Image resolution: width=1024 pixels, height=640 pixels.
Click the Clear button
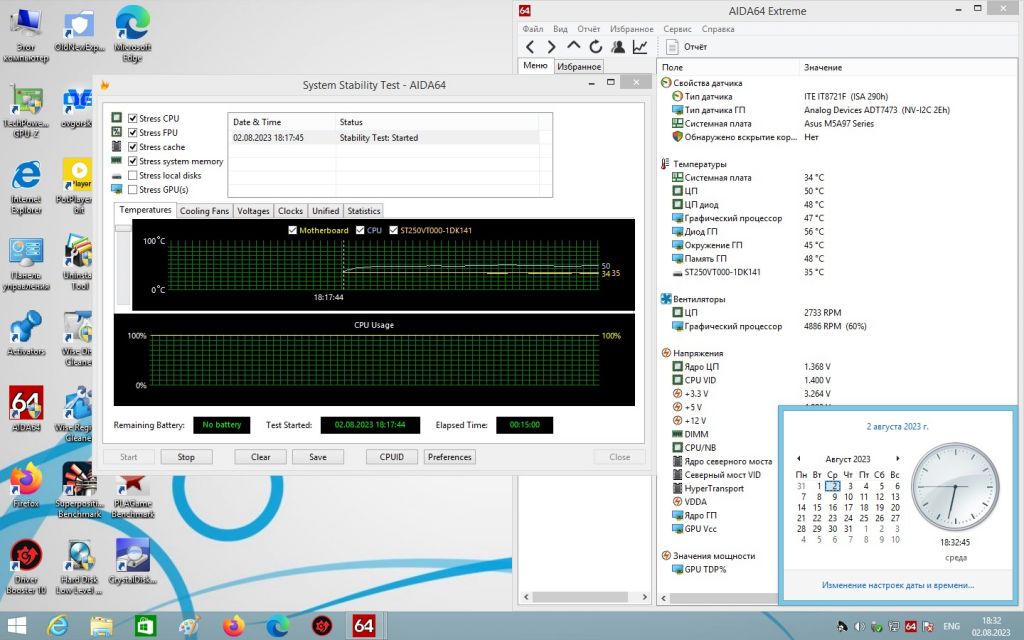tap(261, 457)
